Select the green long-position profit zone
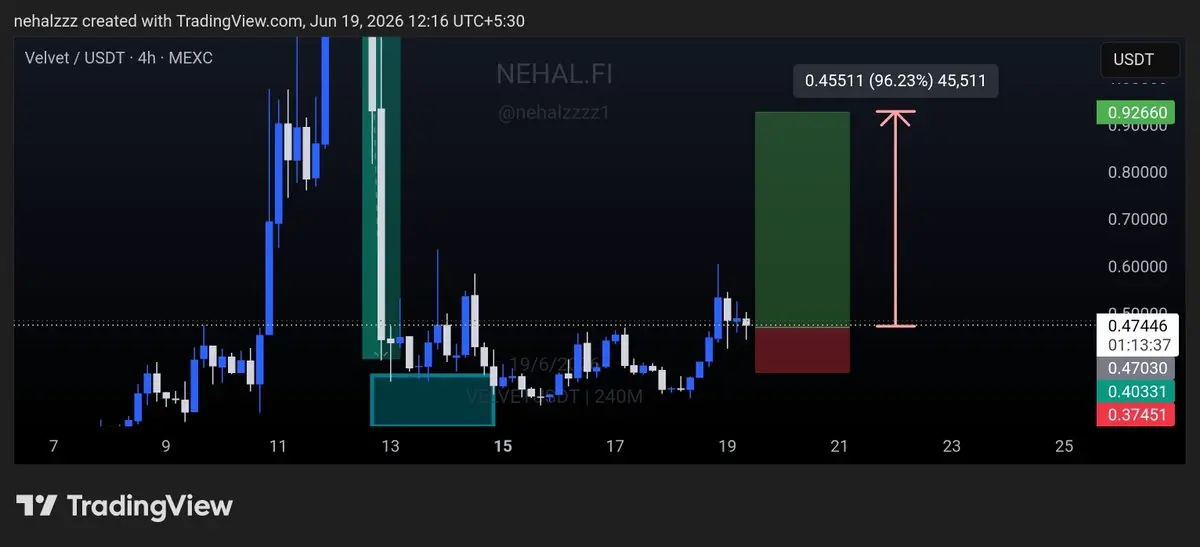 [802, 219]
